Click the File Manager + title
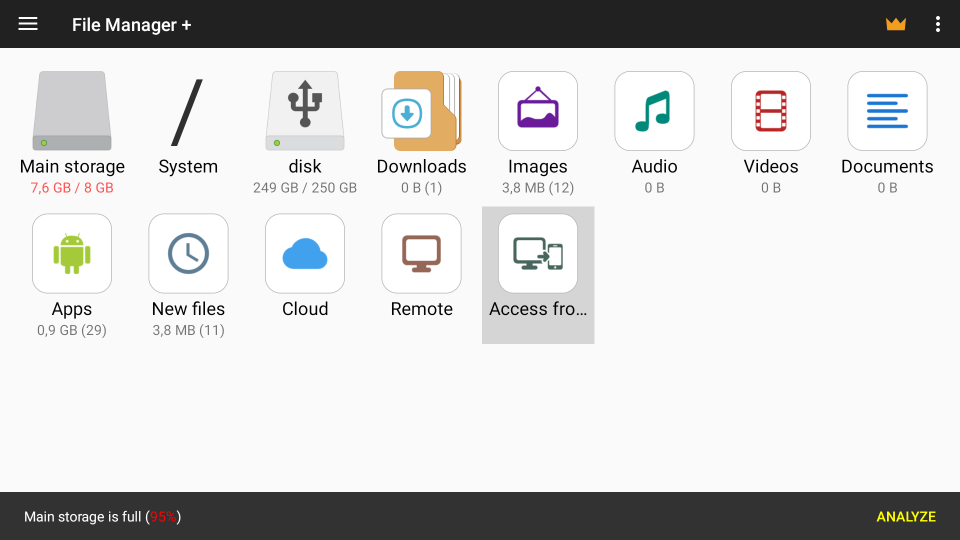The height and width of the screenshot is (540, 960). click(131, 25)
